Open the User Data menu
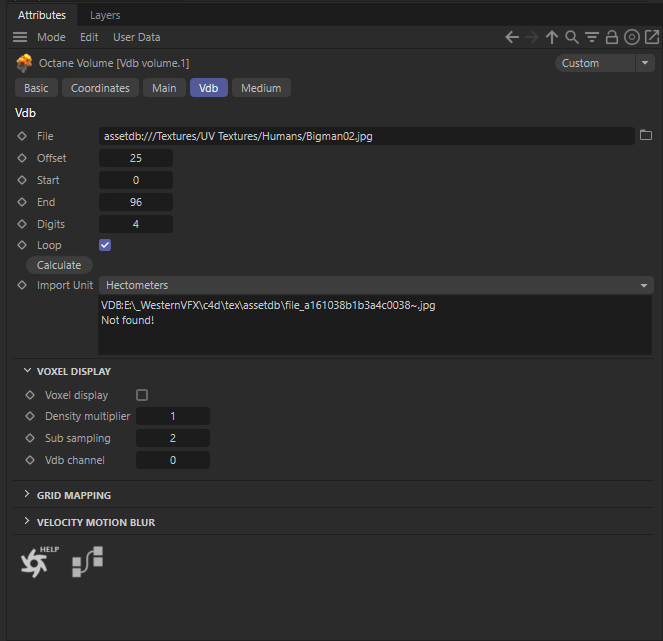 136,37
